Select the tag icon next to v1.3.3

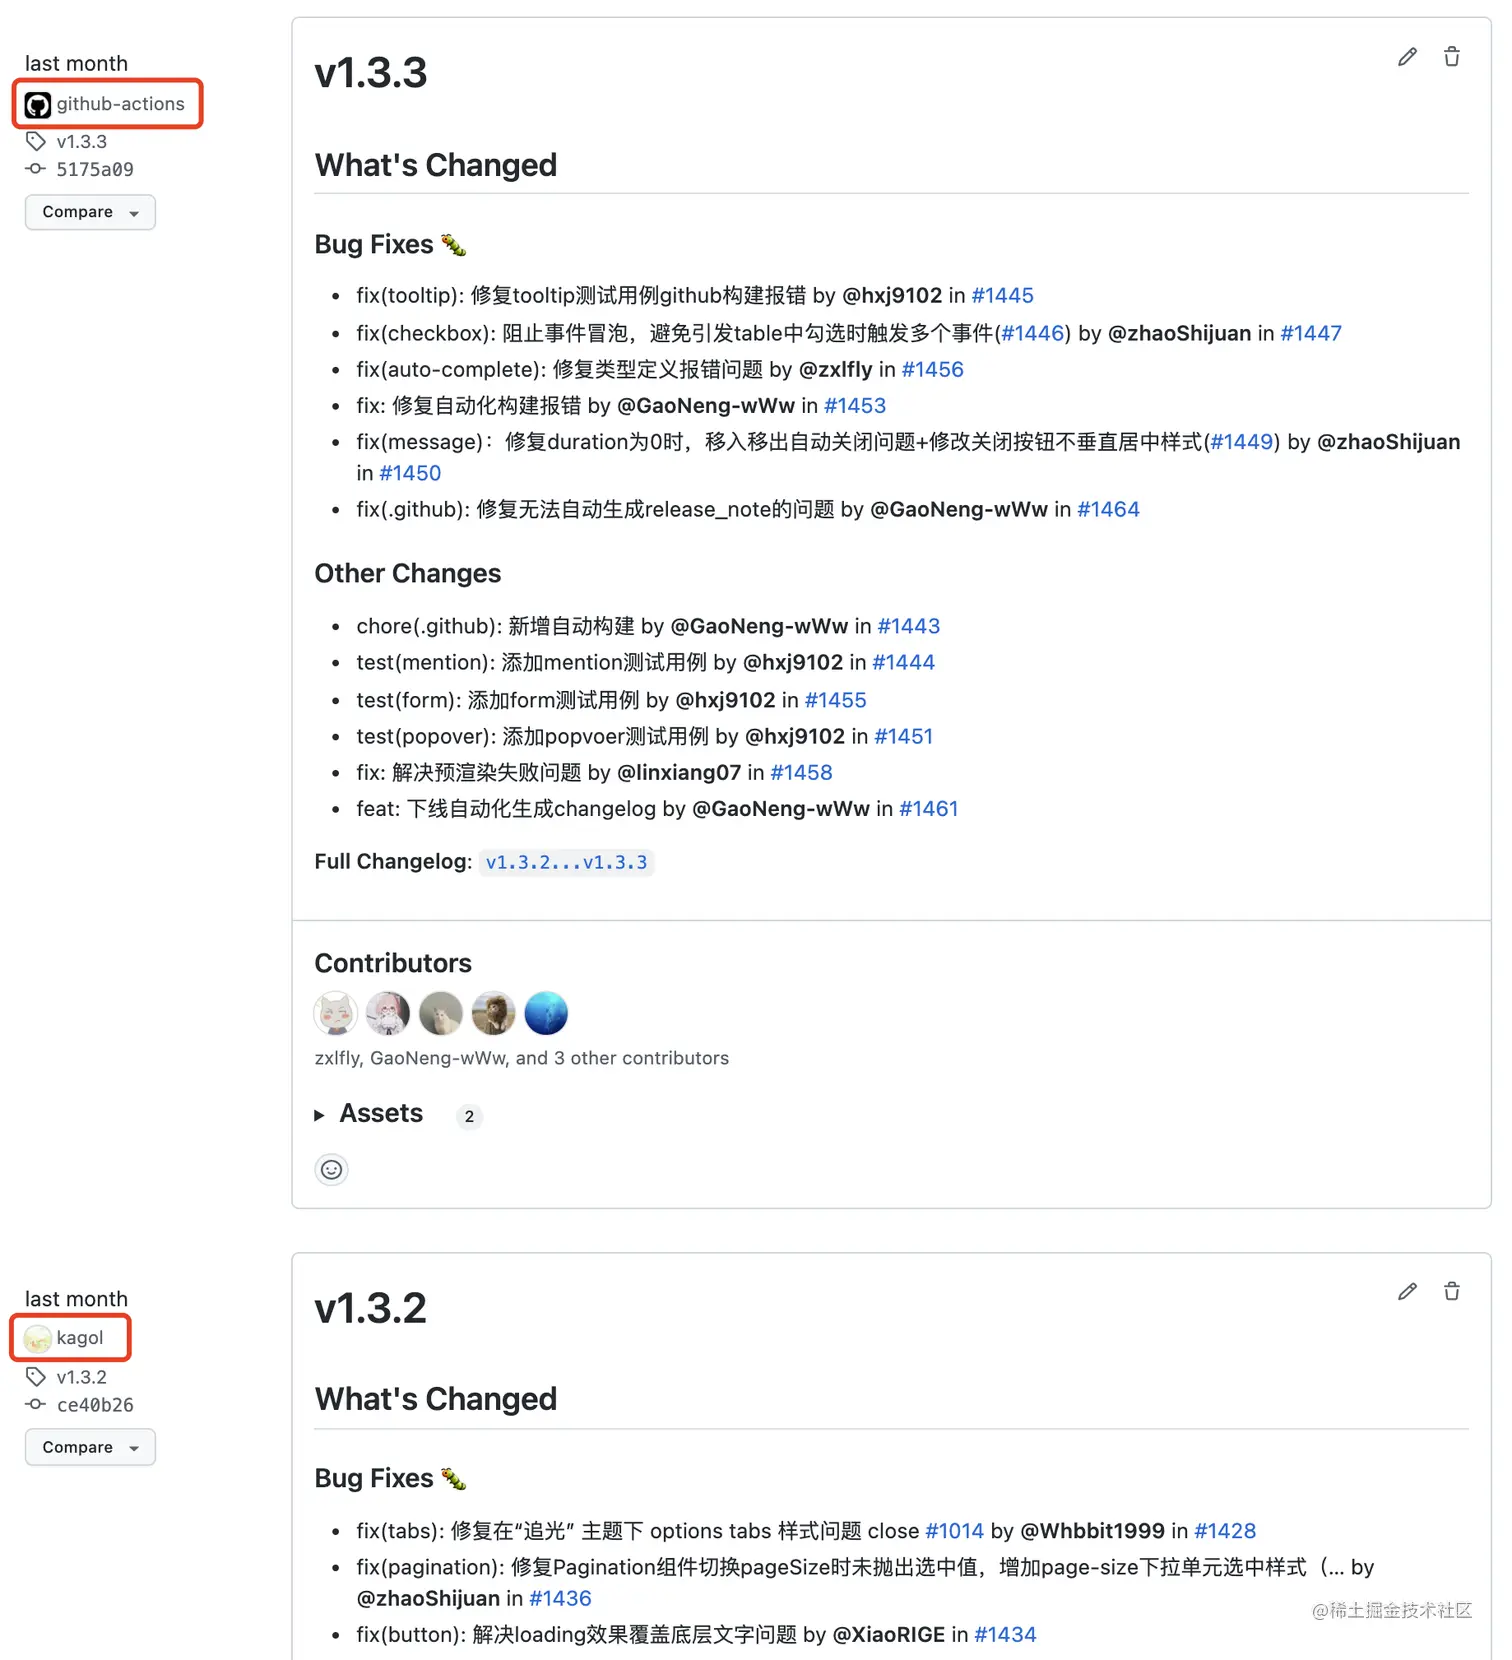point(37,141)
